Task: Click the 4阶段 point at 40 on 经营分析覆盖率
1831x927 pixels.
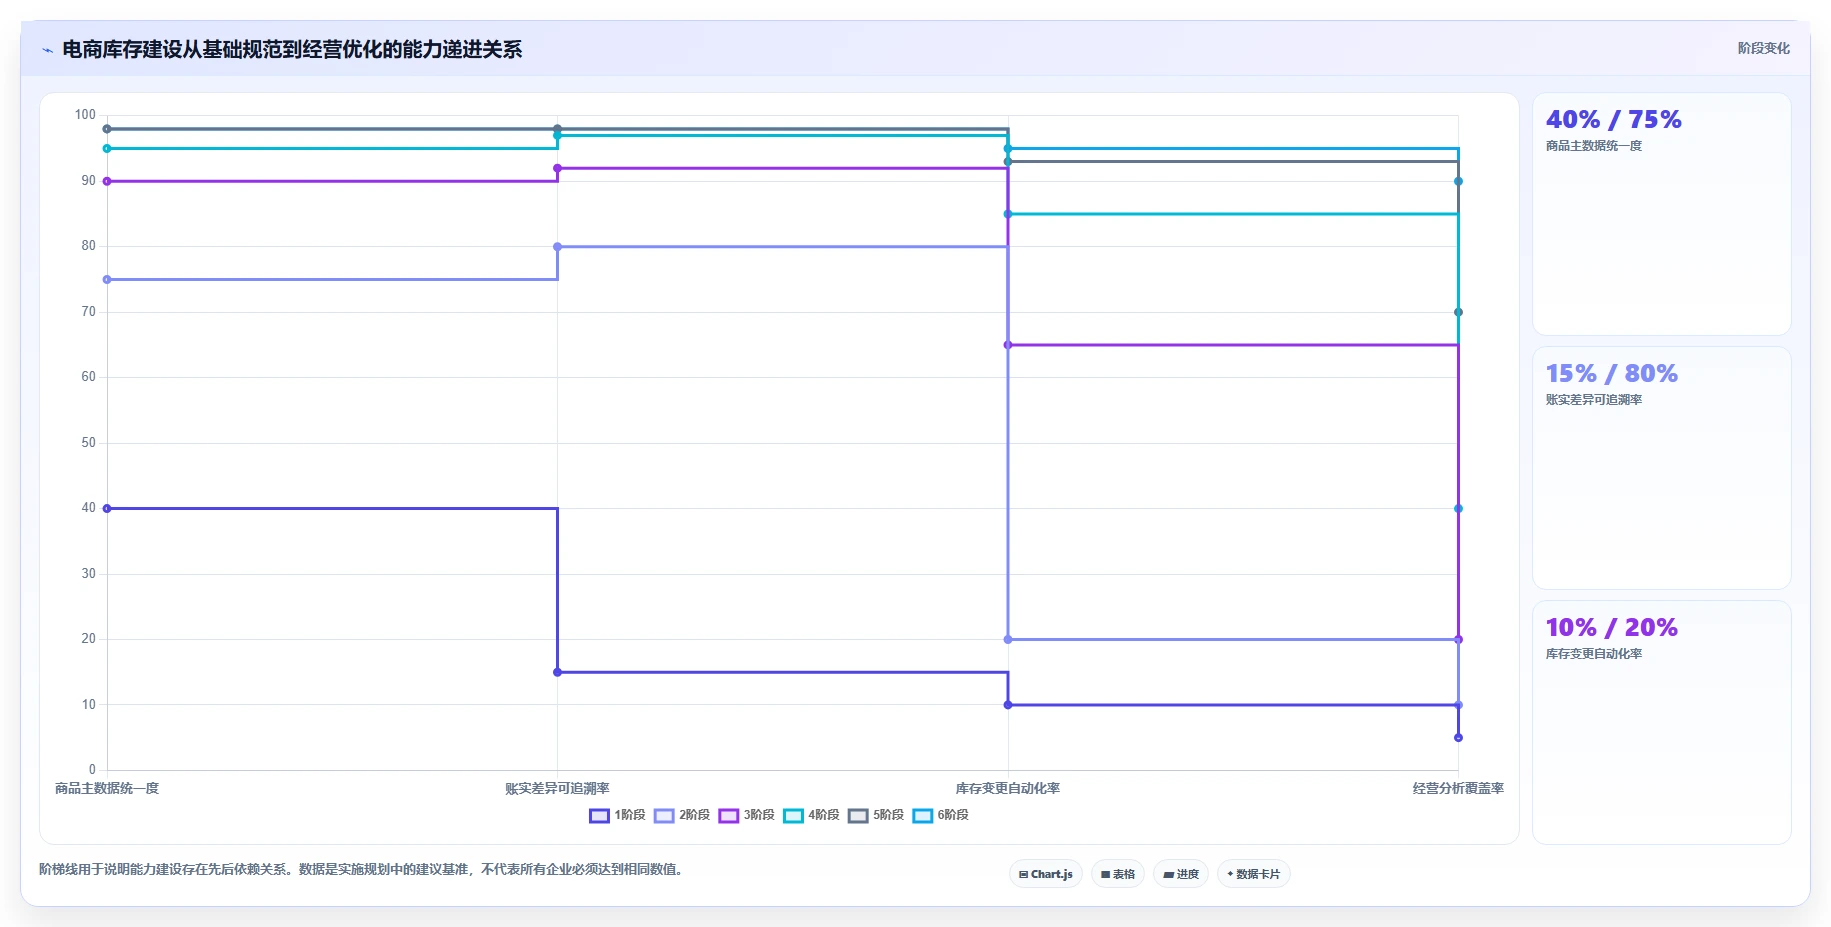Action: coord(1458,509)
